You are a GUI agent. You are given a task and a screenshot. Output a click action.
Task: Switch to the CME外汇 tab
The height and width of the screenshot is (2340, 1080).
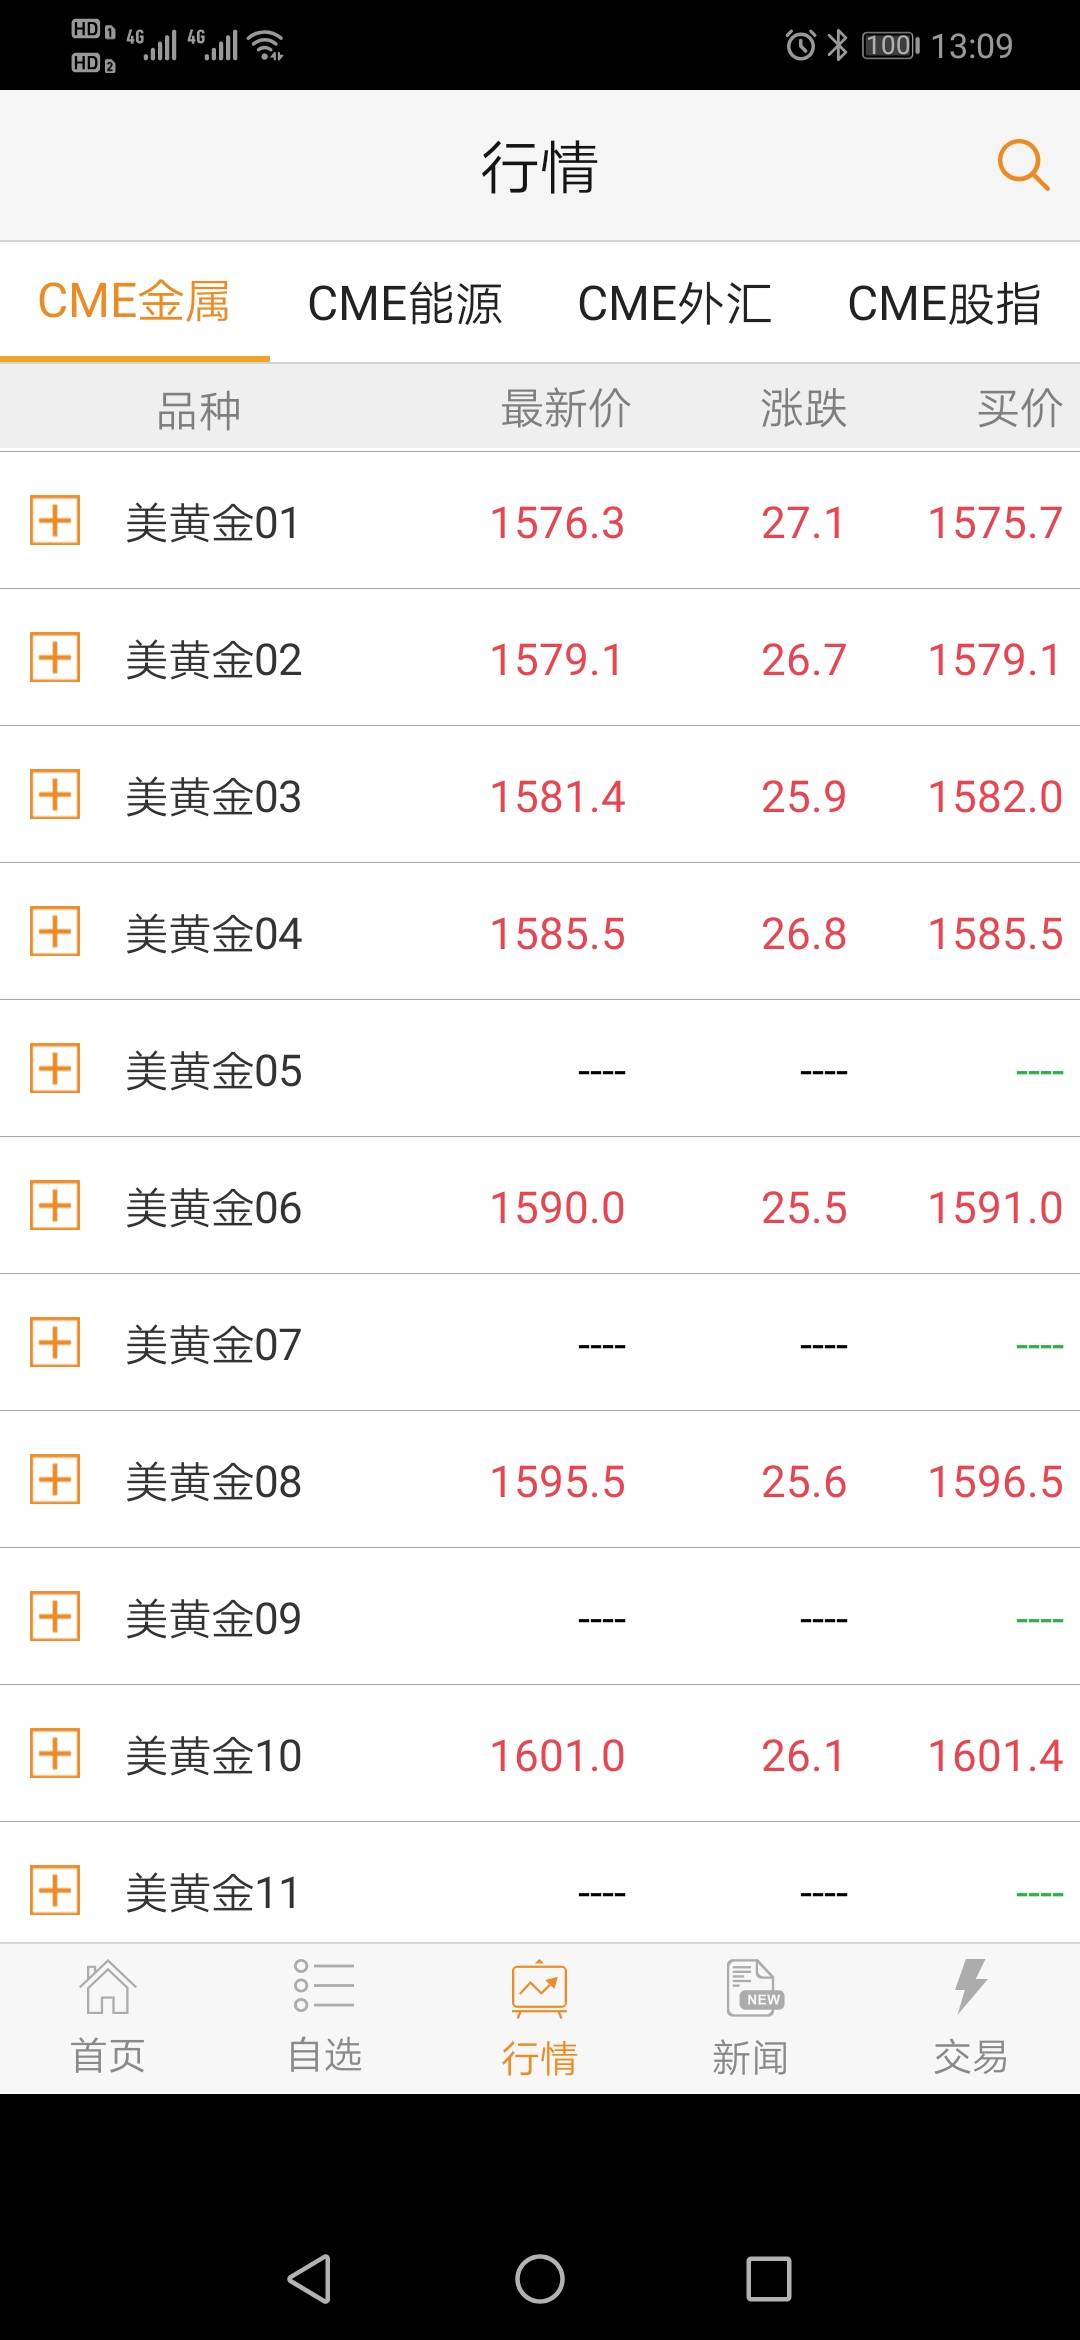coord(675,303)
